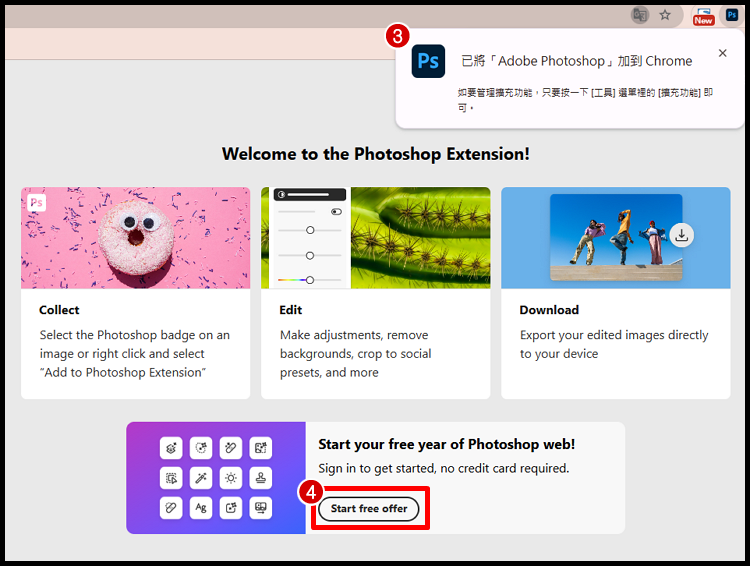Click the generative expand image icon tile

(x=261, y=448)
